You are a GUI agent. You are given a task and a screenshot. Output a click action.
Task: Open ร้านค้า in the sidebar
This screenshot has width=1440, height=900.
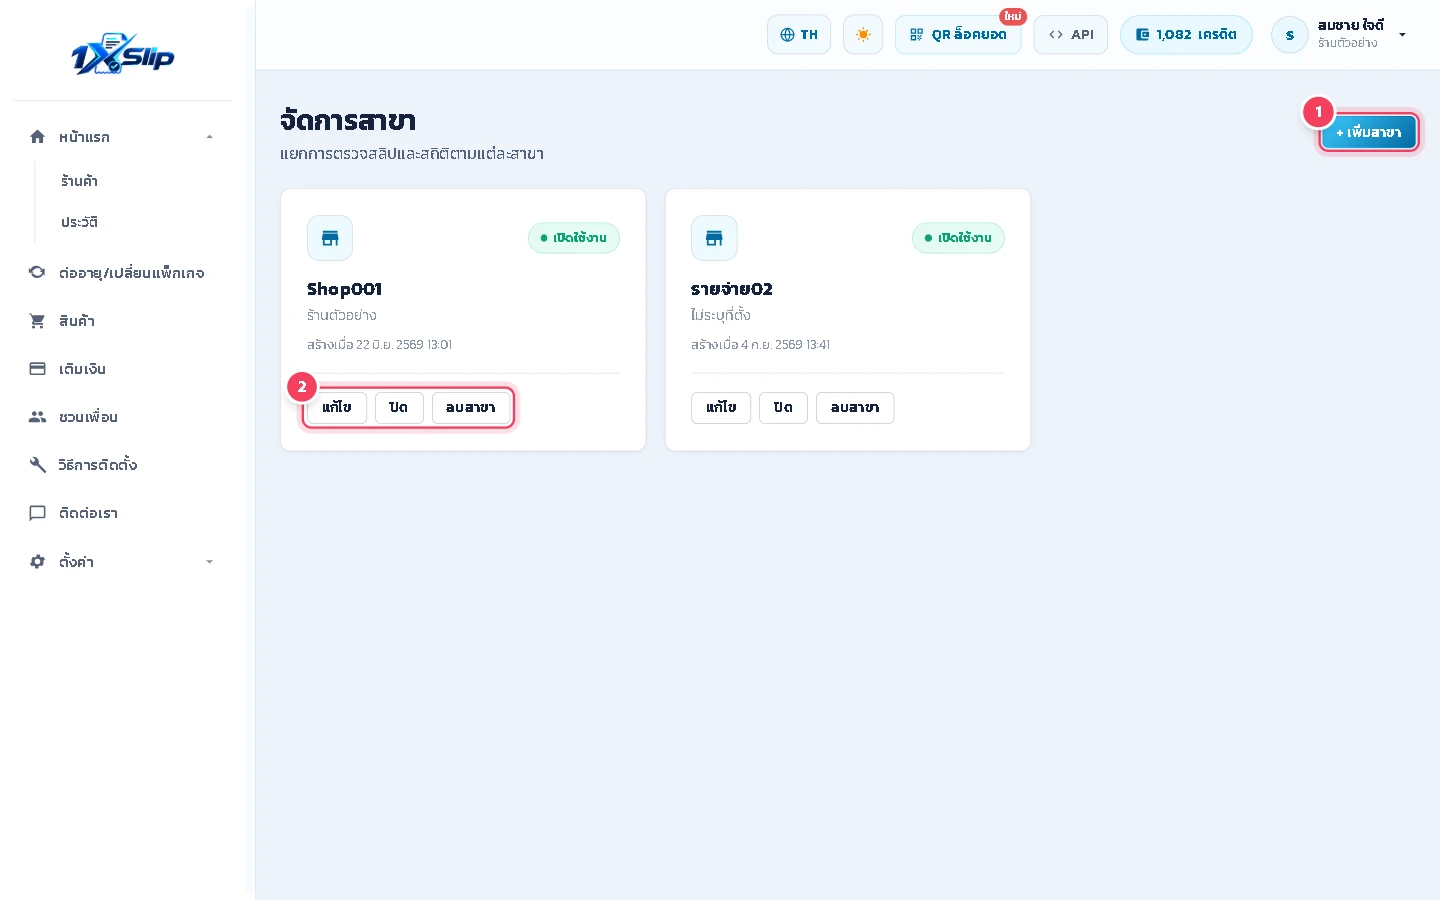click(79, 181)
